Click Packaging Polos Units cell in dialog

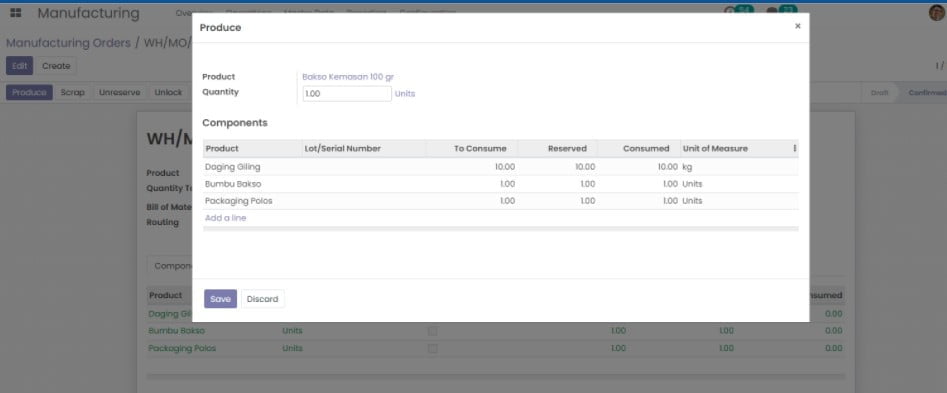[692, 200]
